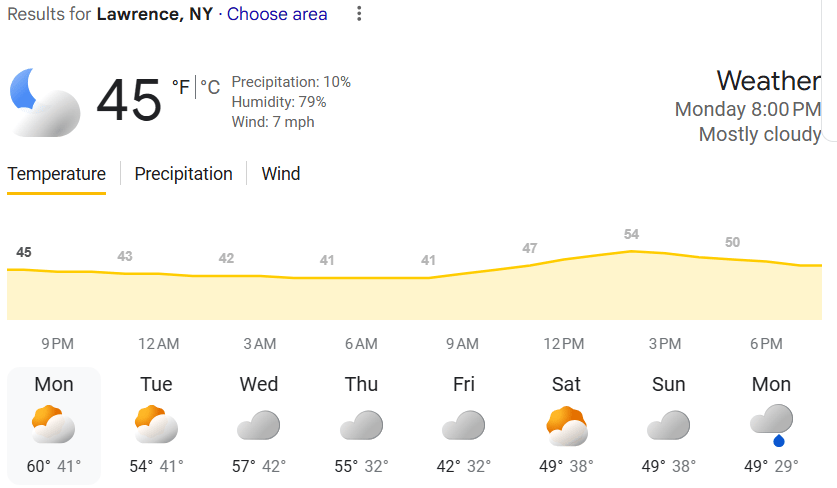Switch temperature units to Celsius
Viewport: 837px width, 488px height.
tap(210, 88)
